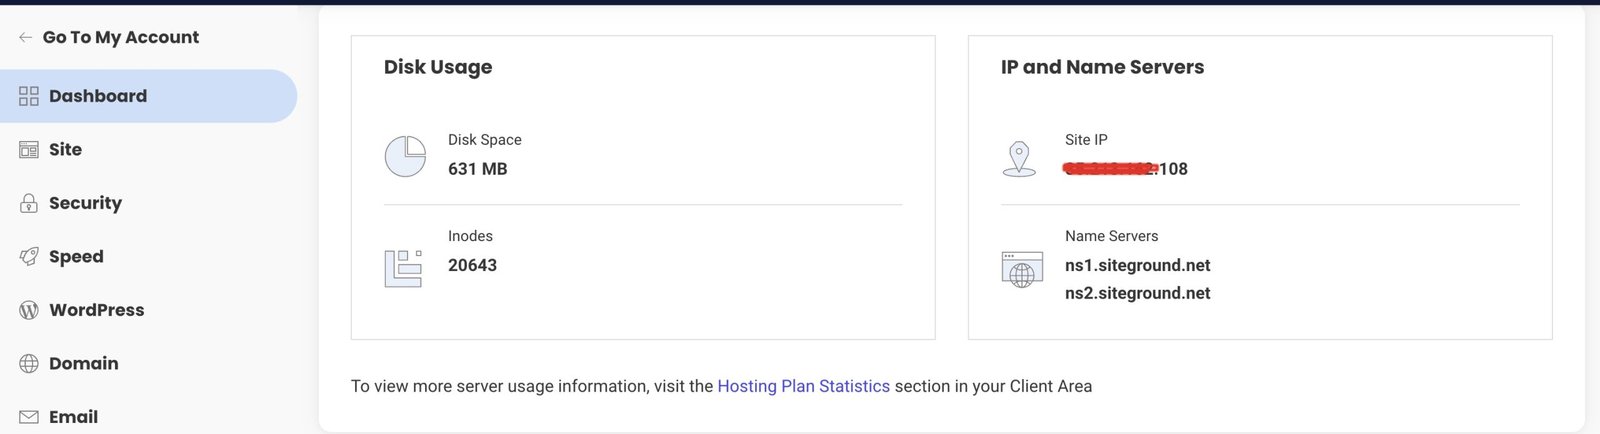Go To My Account link
The width and height of the screenshot is (1600, 434).
click(121, 37)
